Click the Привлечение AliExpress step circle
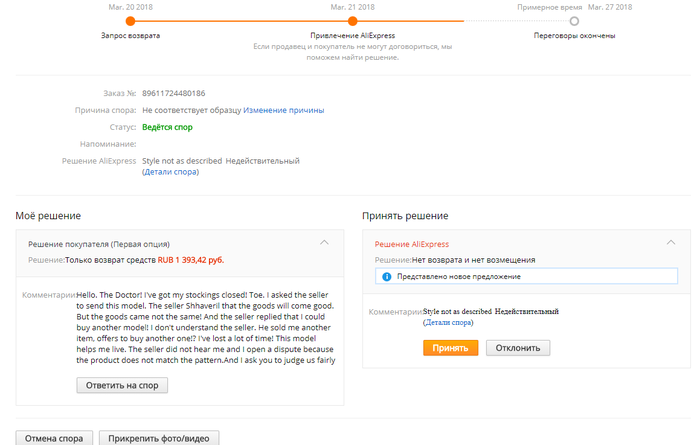This screenshot has width=700, height=445. click(x=352, y=20)
